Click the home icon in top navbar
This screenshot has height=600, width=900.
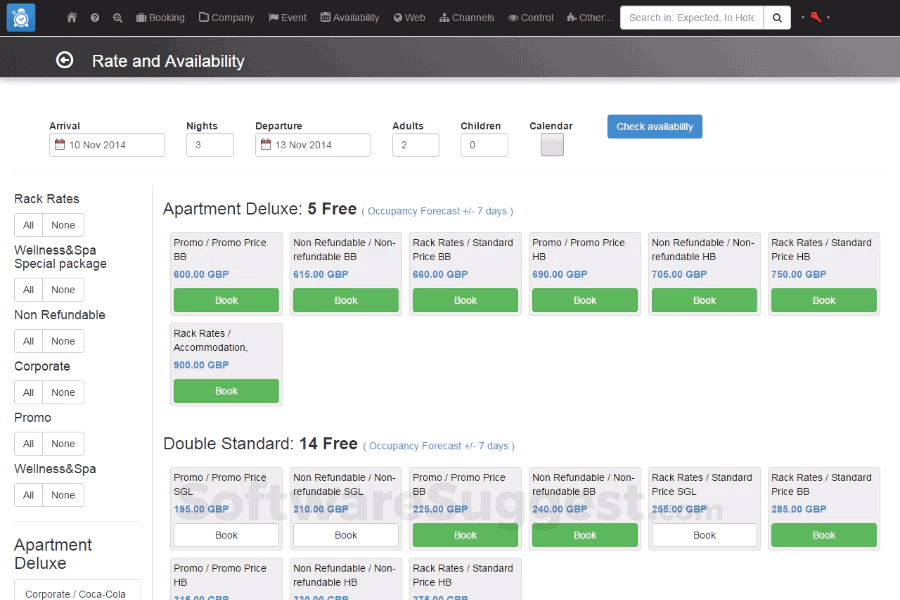tap(72, 18)
